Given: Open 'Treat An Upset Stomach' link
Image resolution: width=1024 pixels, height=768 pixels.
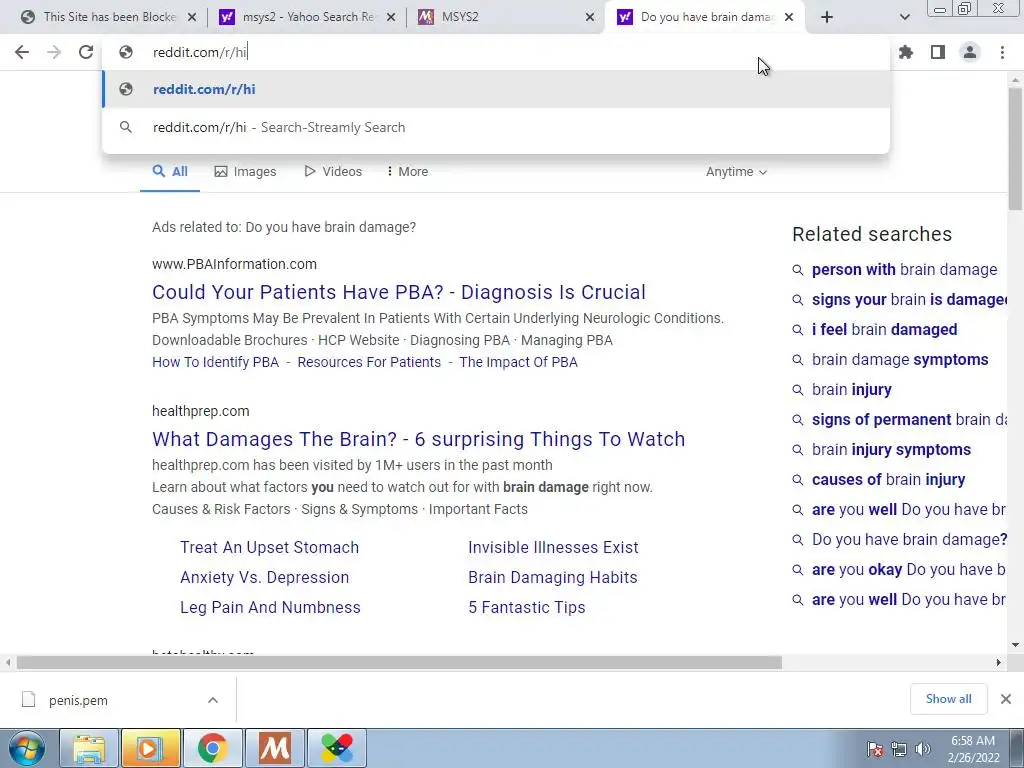Looking at the screenshot, I should point(270,547).
